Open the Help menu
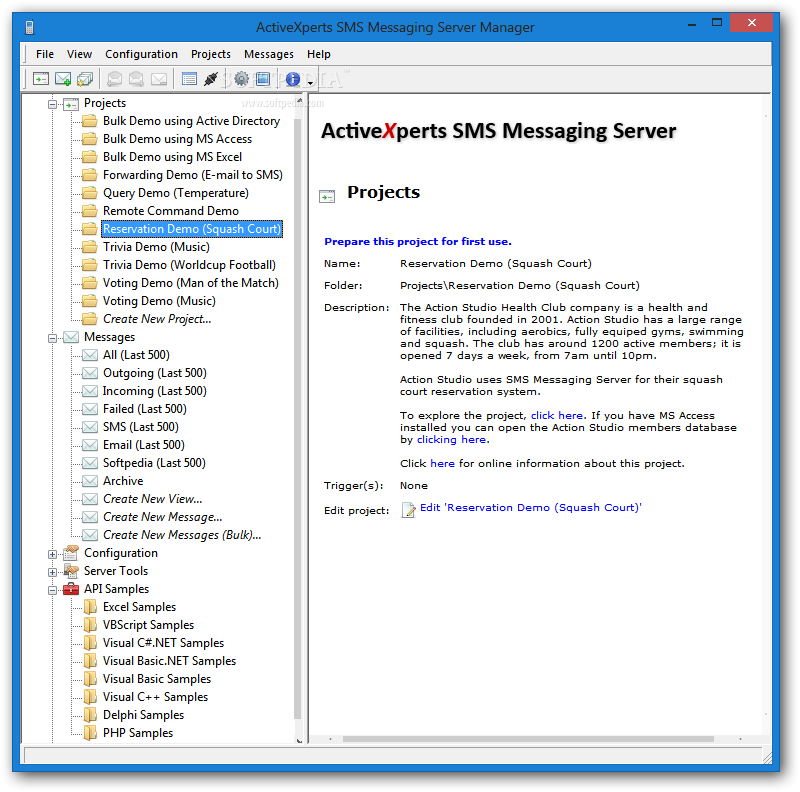 tap(318, 54)
